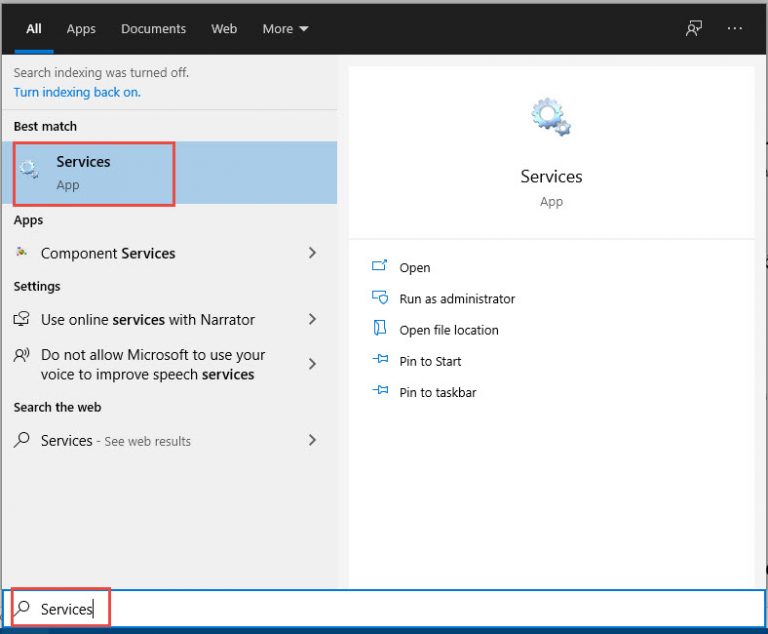Switch to the Documents tab
Image resolution: width=768 pixels, height=634 pixels.
(x=153, y=29)
